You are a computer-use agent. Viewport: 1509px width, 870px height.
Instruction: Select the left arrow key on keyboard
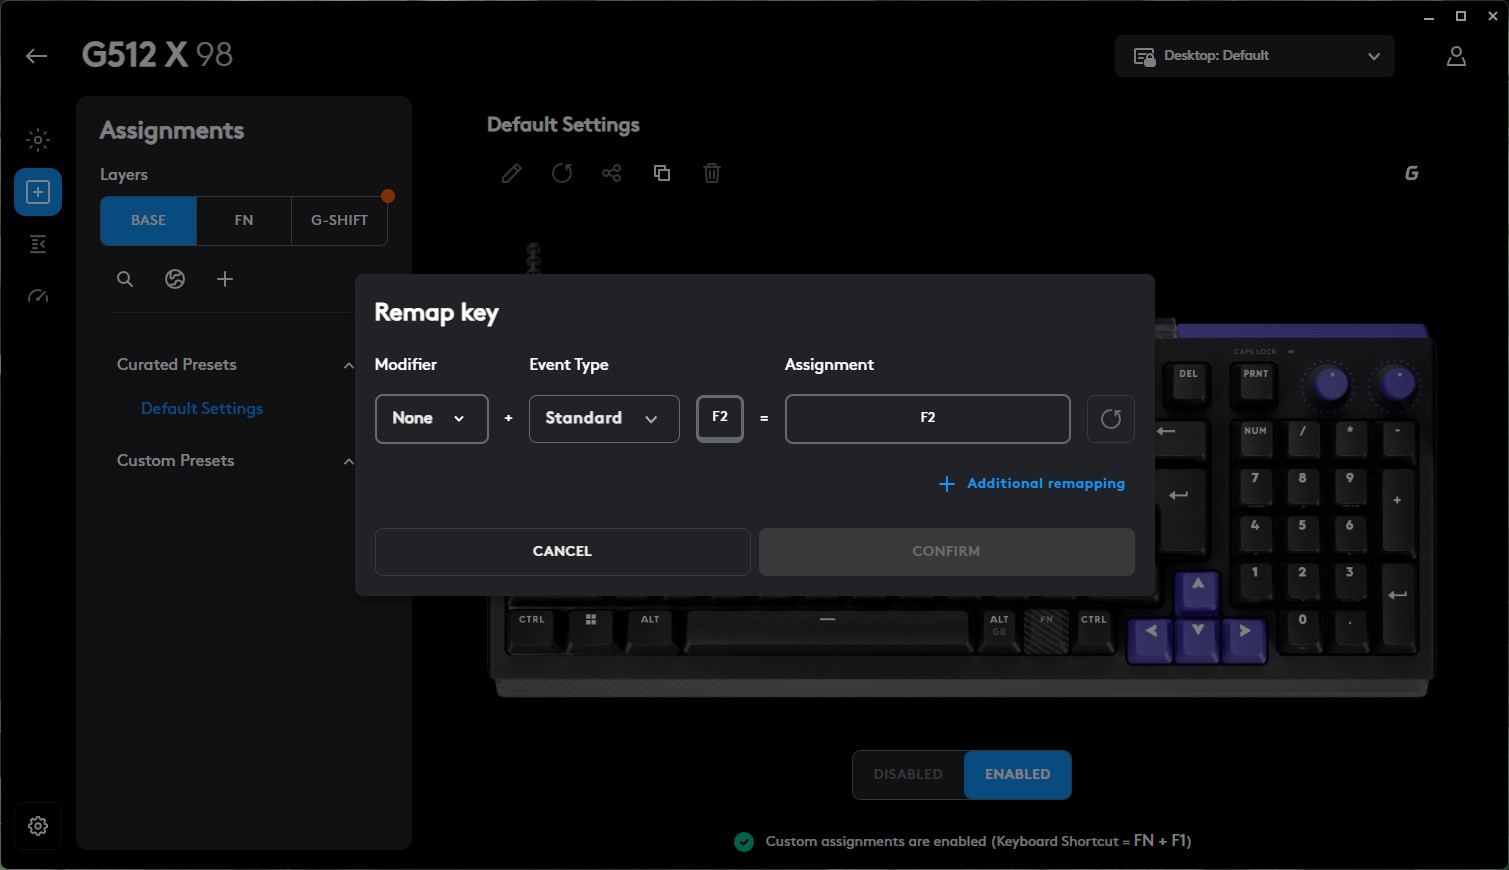[x=1151, y=641]
